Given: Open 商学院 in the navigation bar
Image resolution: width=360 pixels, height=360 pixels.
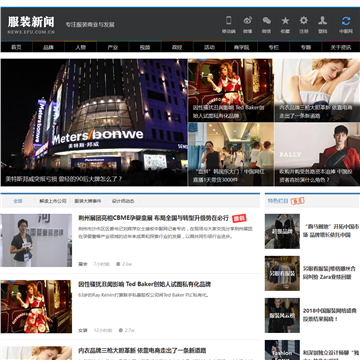Looking at the screenshot, I should tap(241, 47).
